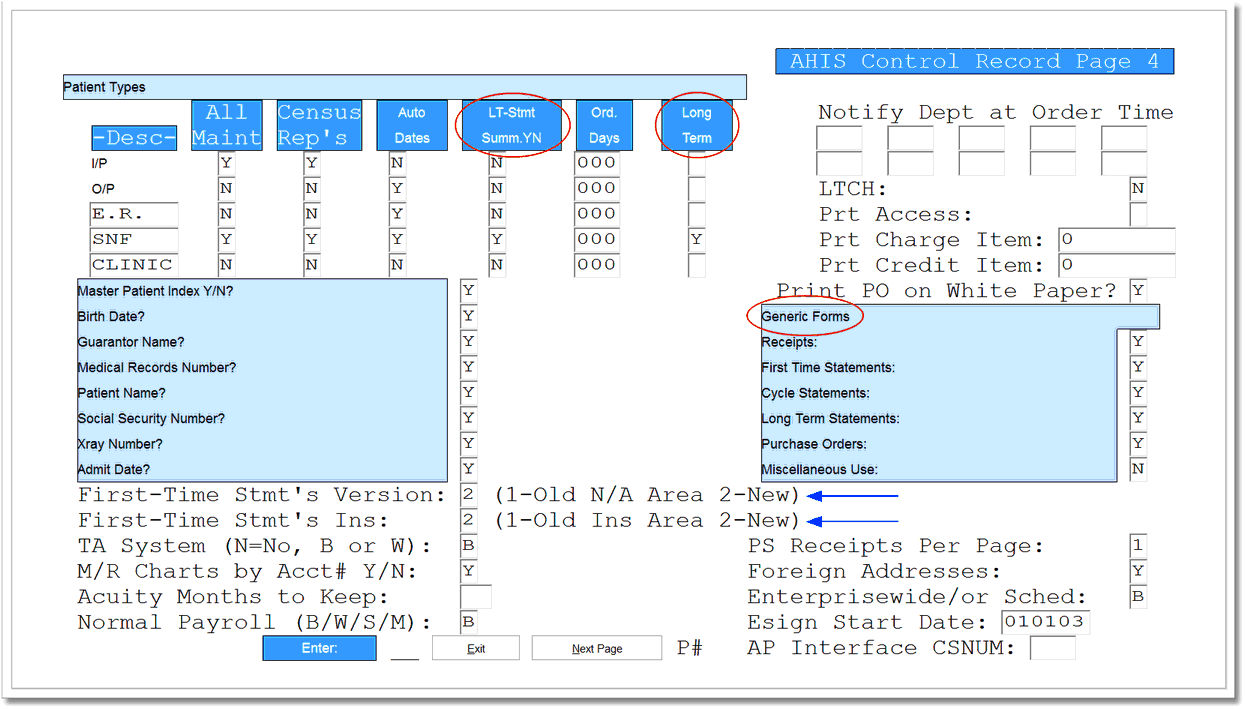Click Acuity Months to Keep field
The height and width of the screenshot is (709, 1245).
coord(475,597)
